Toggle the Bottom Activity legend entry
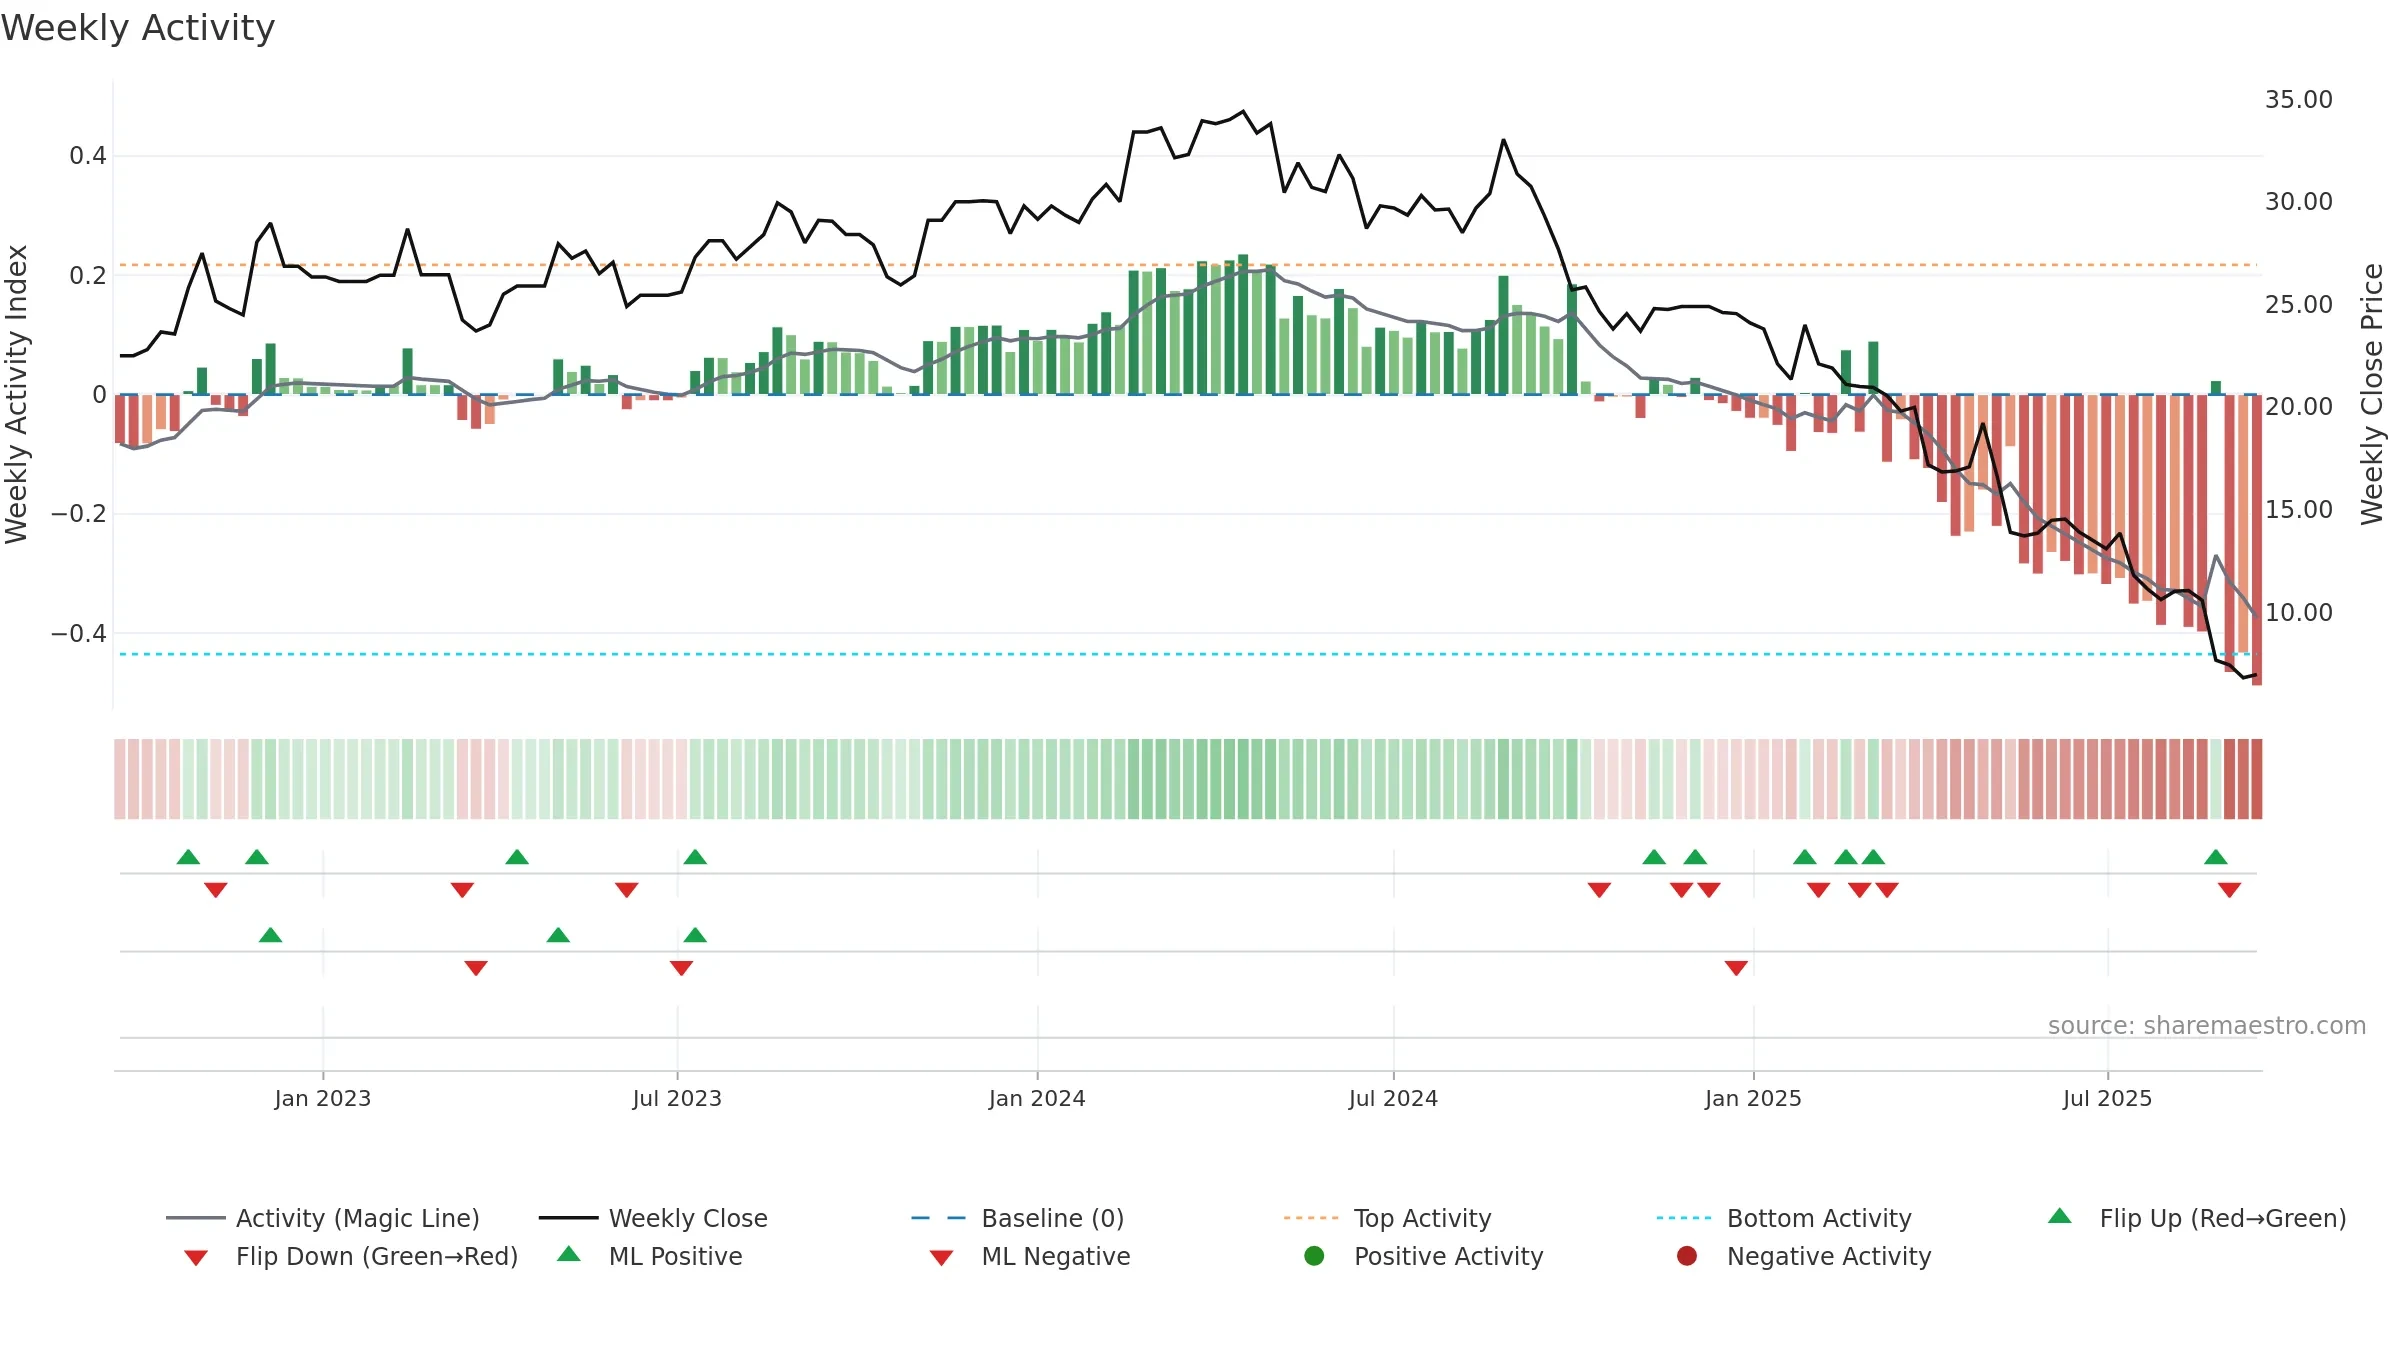Viewport: 2400px width, 1350px height. pyautogui.click(x=1784, y=1218)
